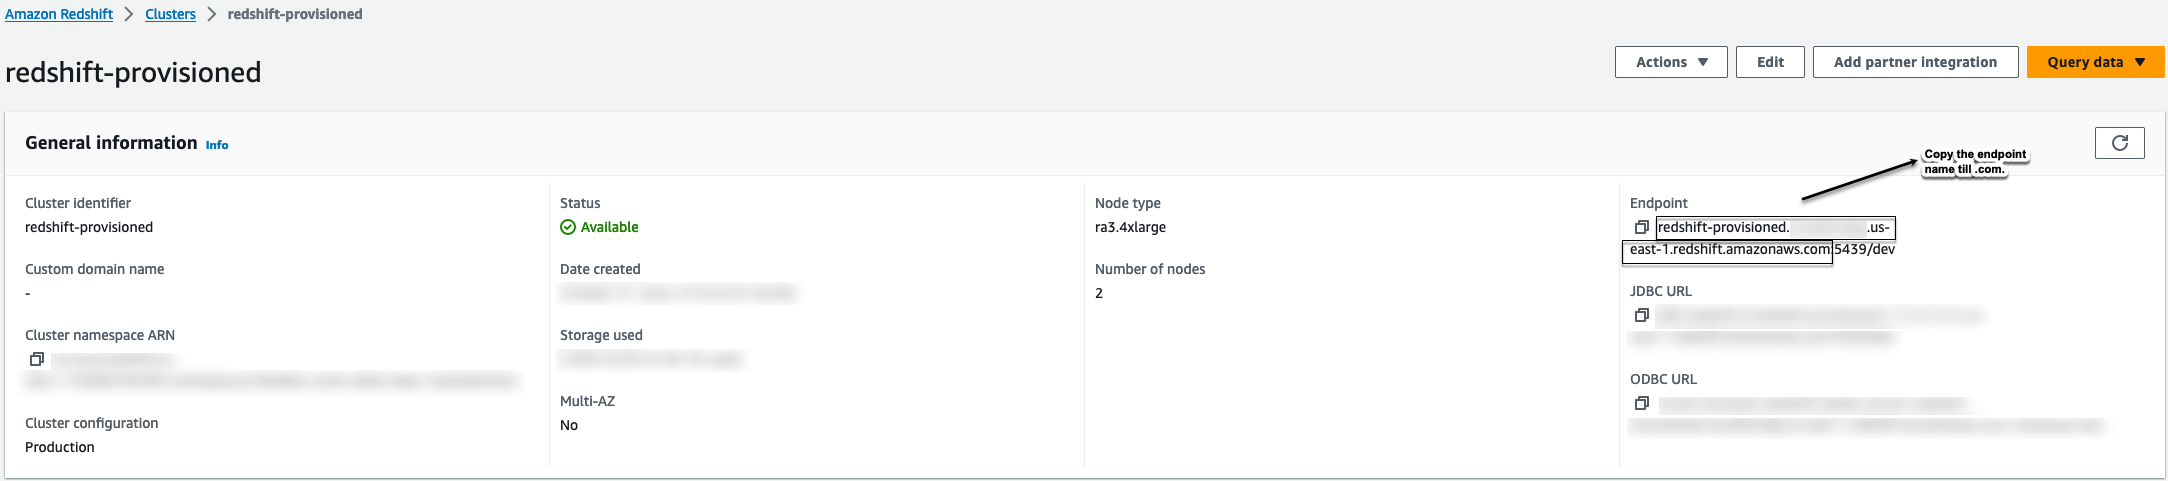The image size is (2168, 481).
Task: Click Add partner integration button
Action: click(x=1915, y=62)
